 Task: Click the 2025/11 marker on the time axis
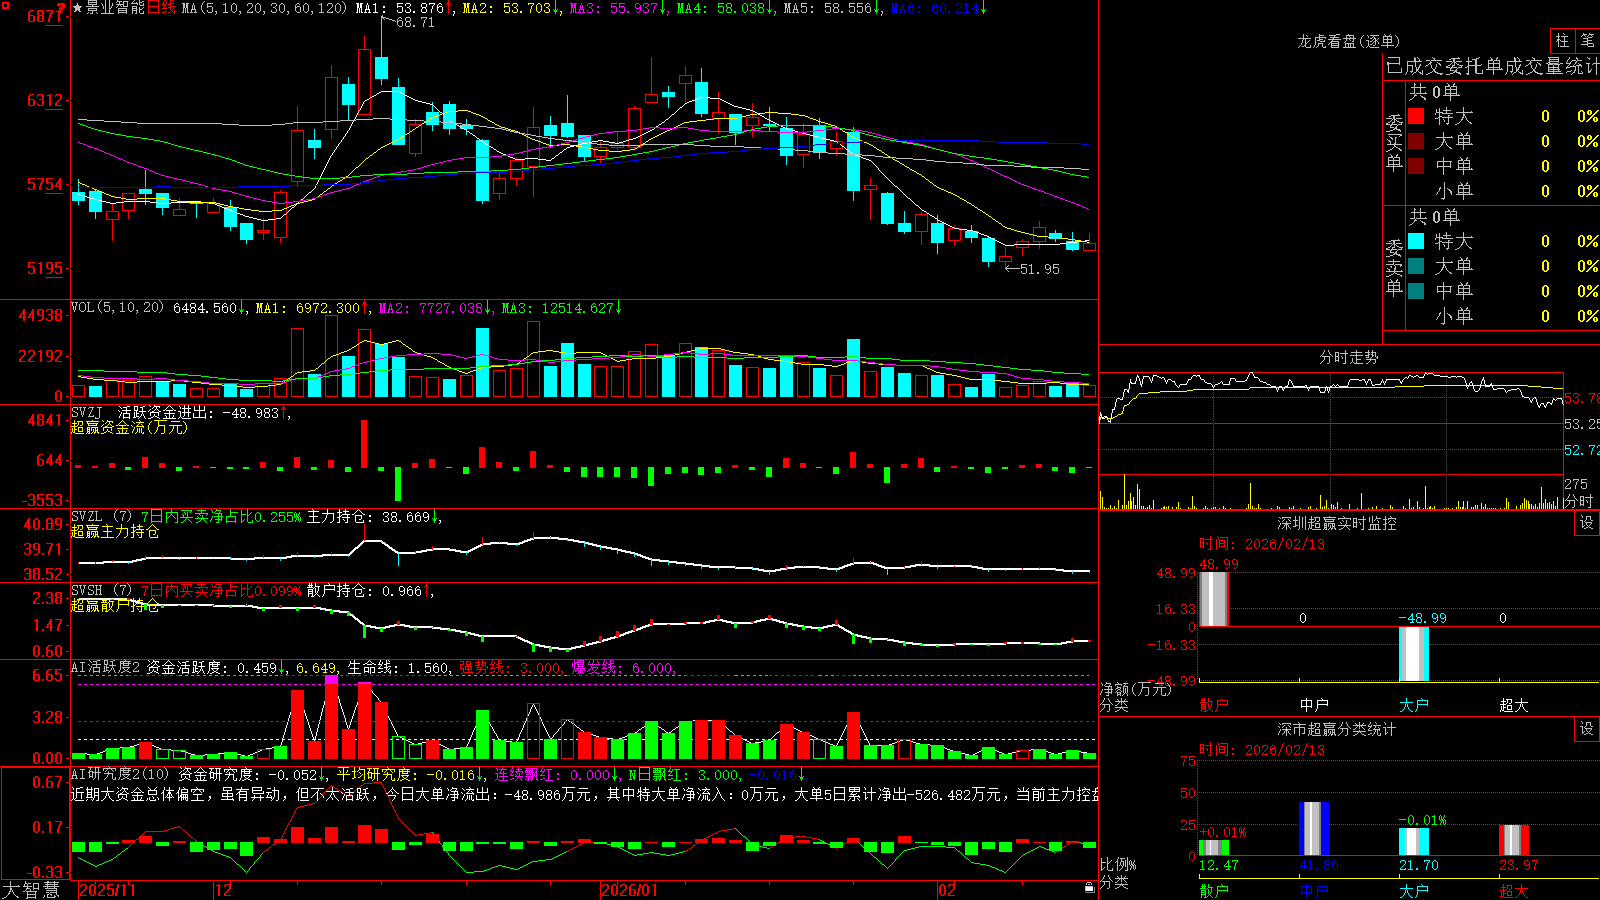coord(107,890)
